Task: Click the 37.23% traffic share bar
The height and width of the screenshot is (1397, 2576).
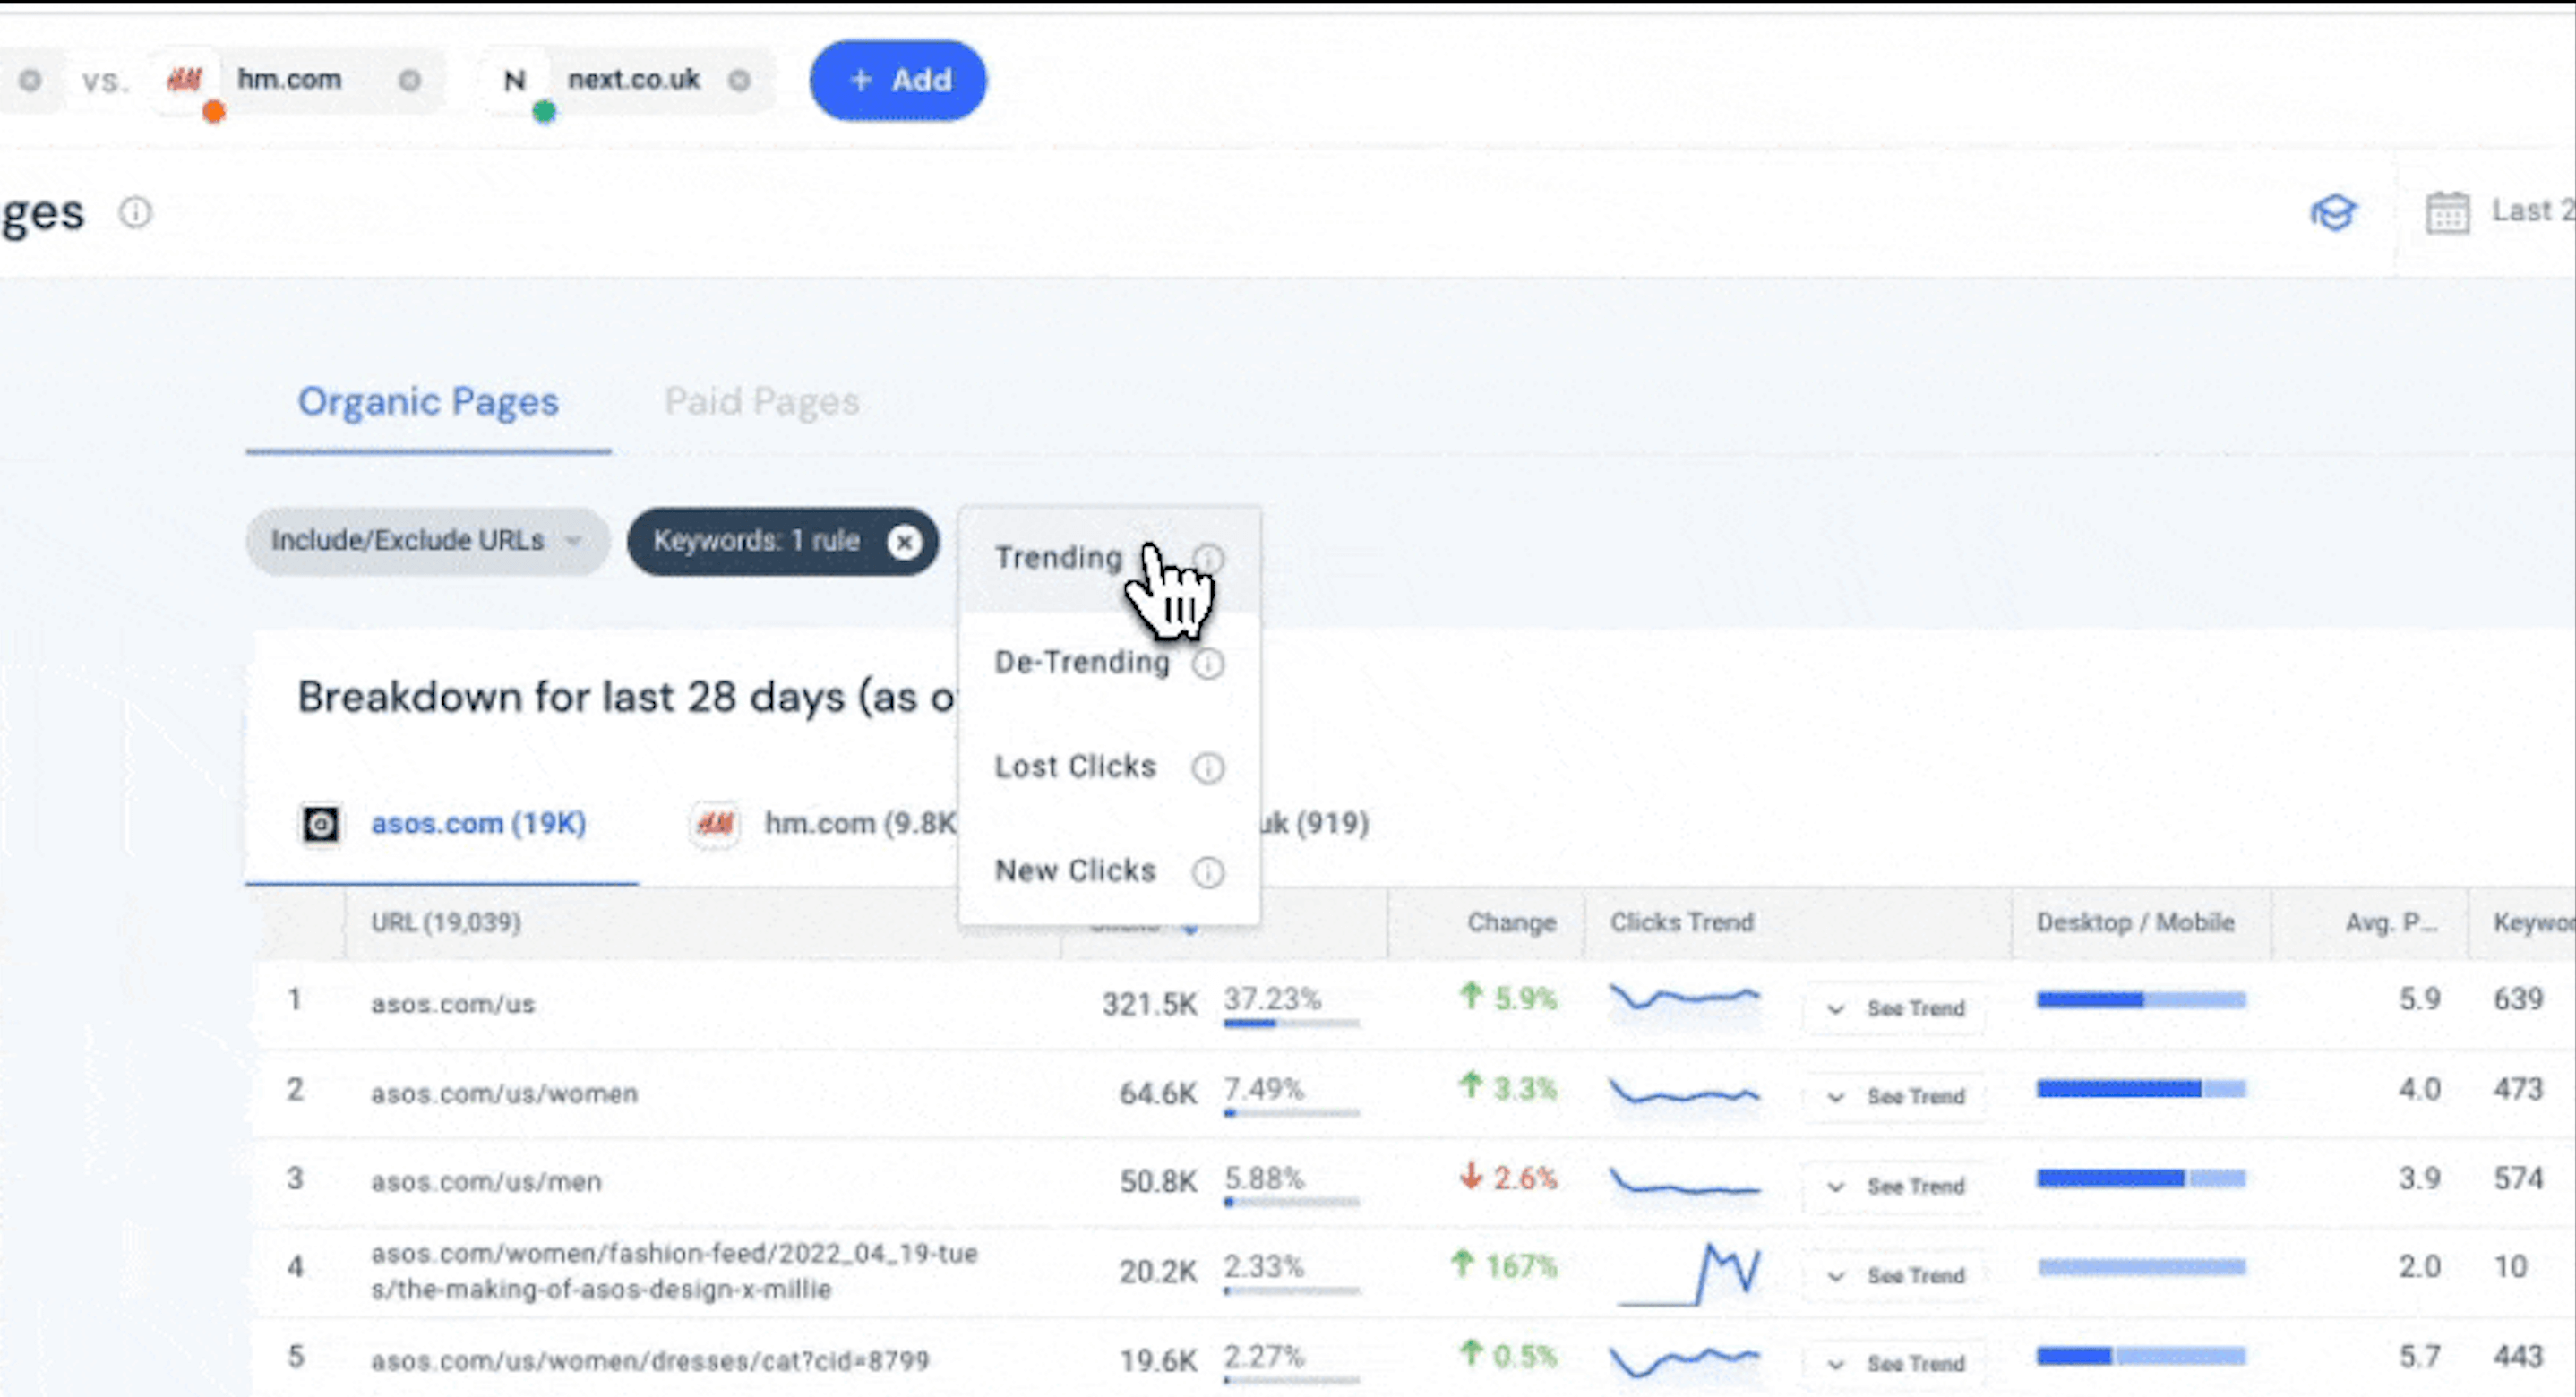Action: point(1291,1023)
